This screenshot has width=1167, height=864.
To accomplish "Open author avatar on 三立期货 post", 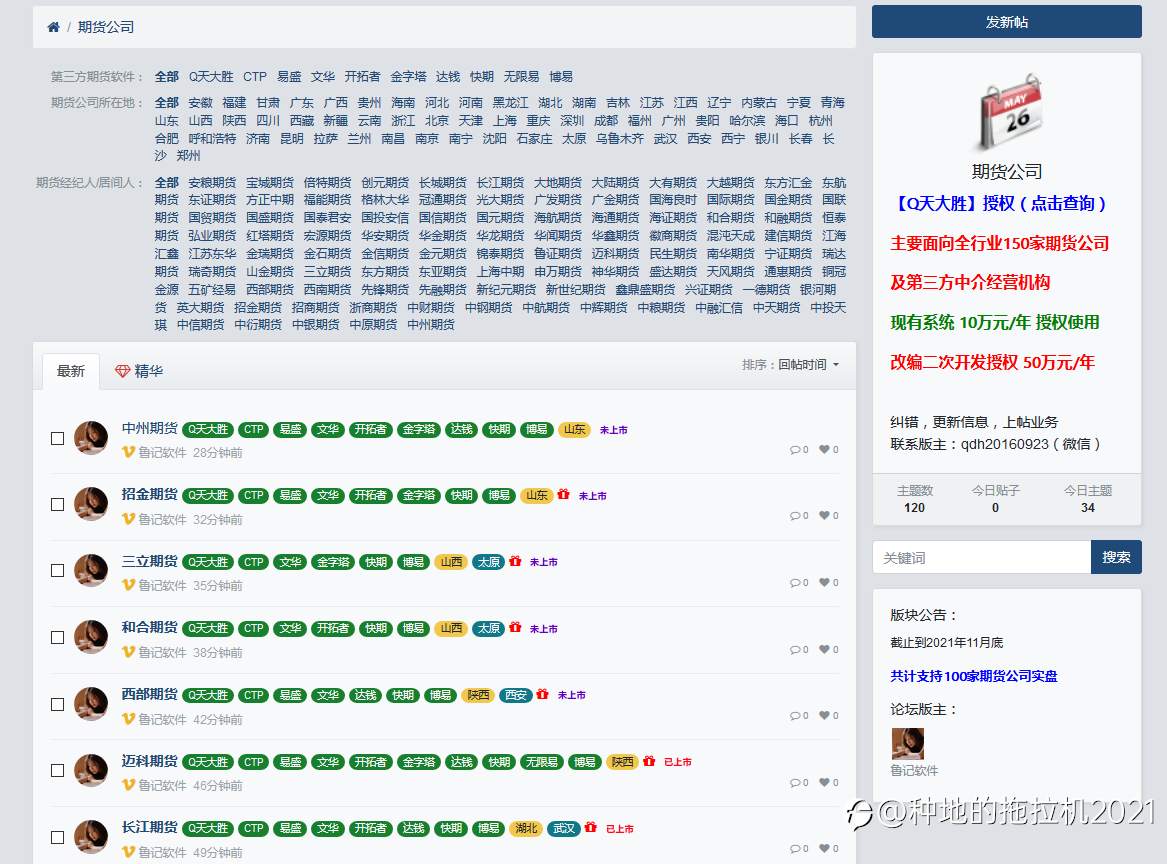I will click(92, 571).
